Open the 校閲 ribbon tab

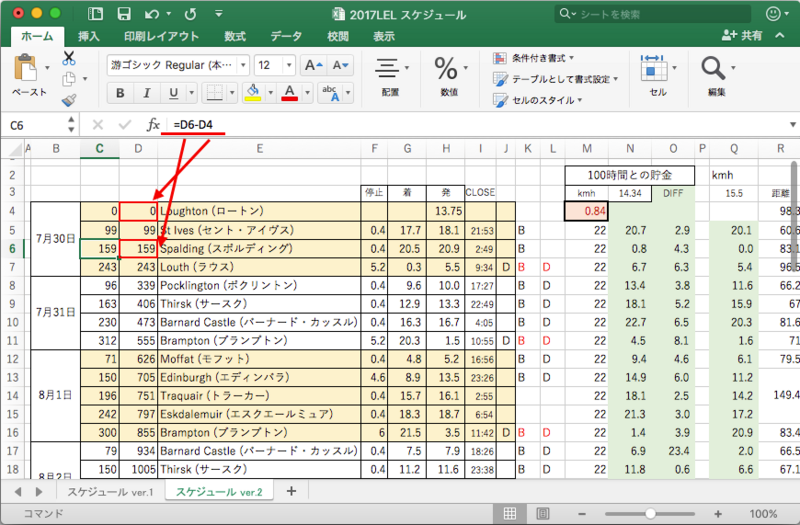click(338, 36)
